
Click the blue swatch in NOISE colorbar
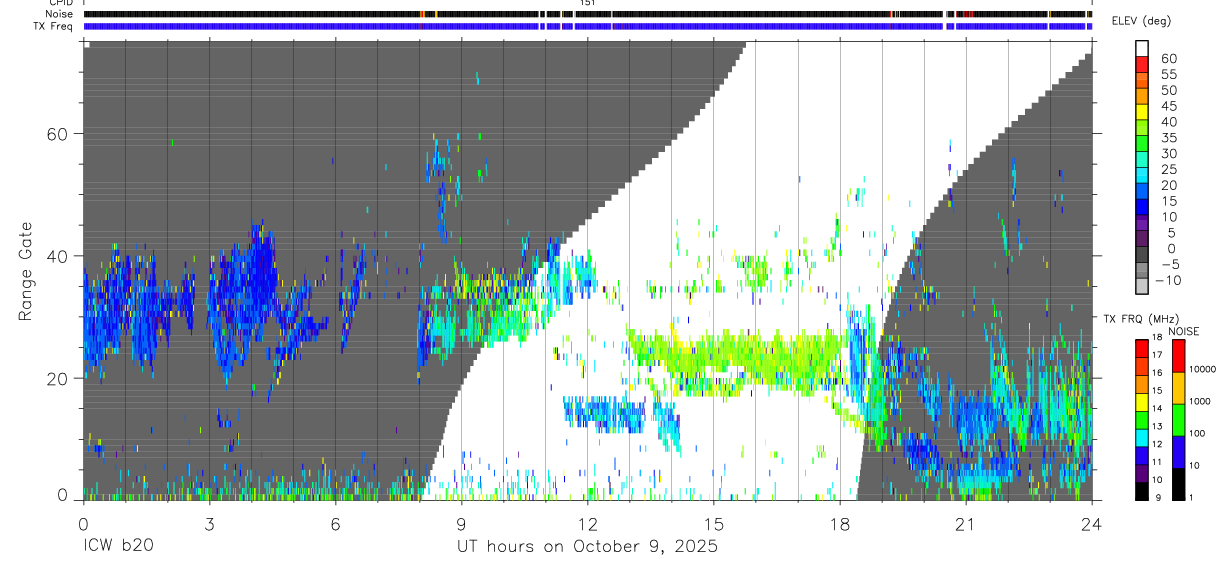pos(1177,451)
